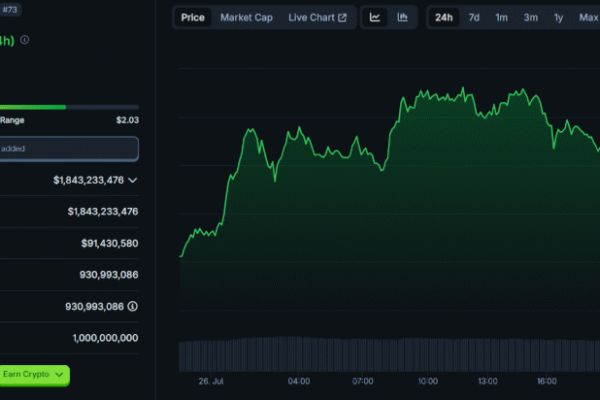600x400 pixels.
Task: Switch to candlestick chart view icon
Action: coord(402,17)
